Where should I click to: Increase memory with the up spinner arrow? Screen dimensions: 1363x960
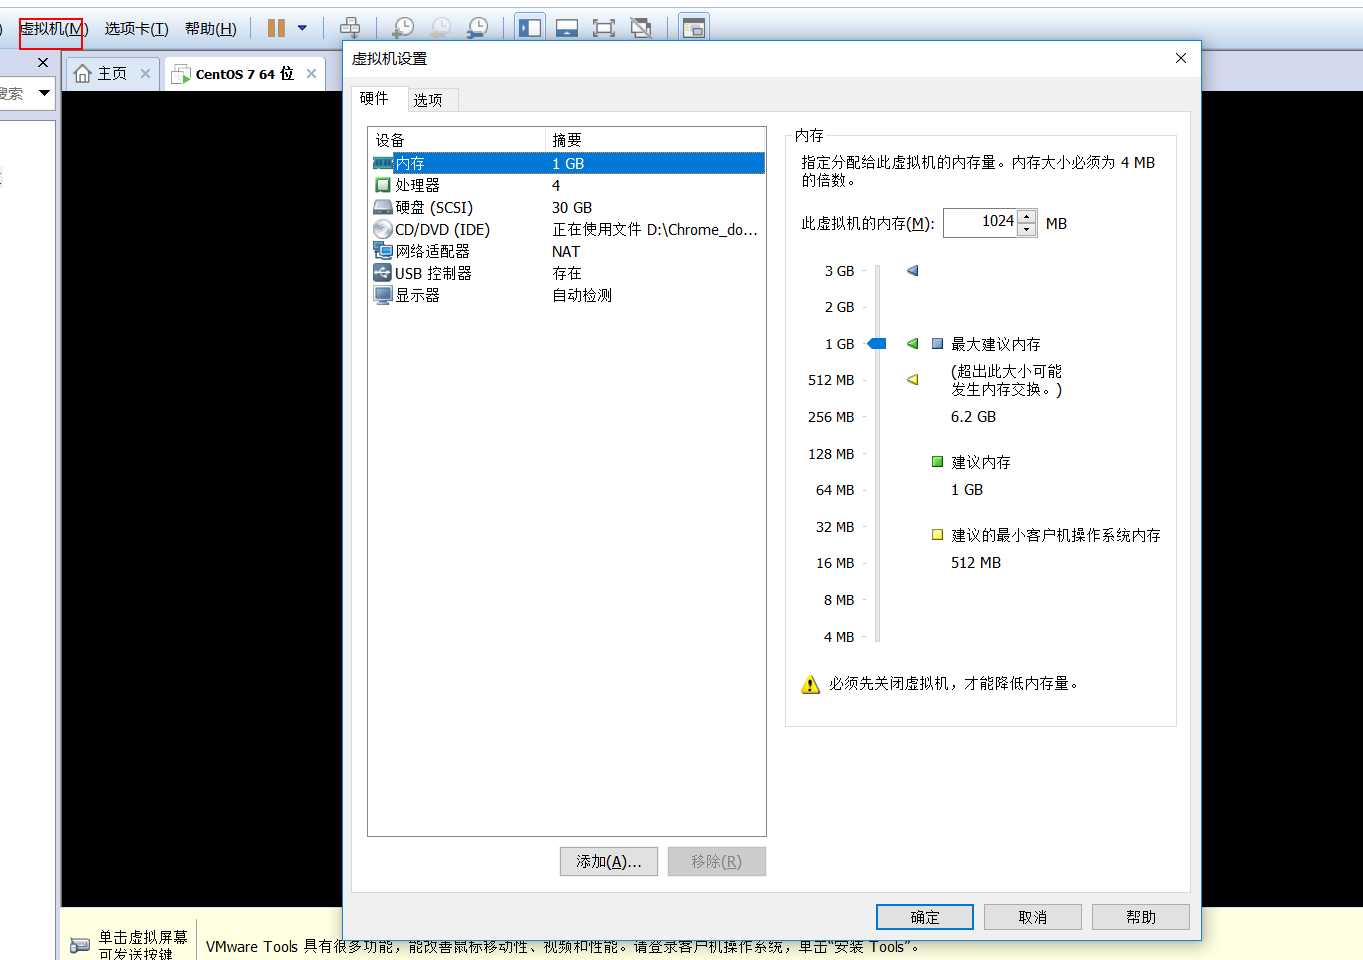1027,216
